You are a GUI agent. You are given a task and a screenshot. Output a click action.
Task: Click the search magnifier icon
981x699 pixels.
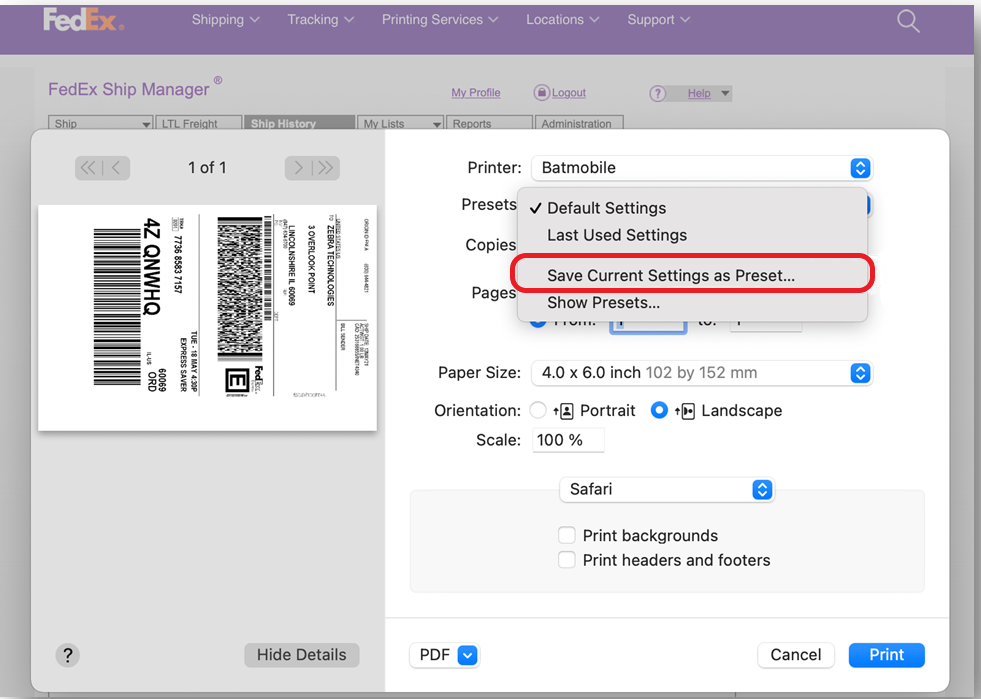point(907,20)
